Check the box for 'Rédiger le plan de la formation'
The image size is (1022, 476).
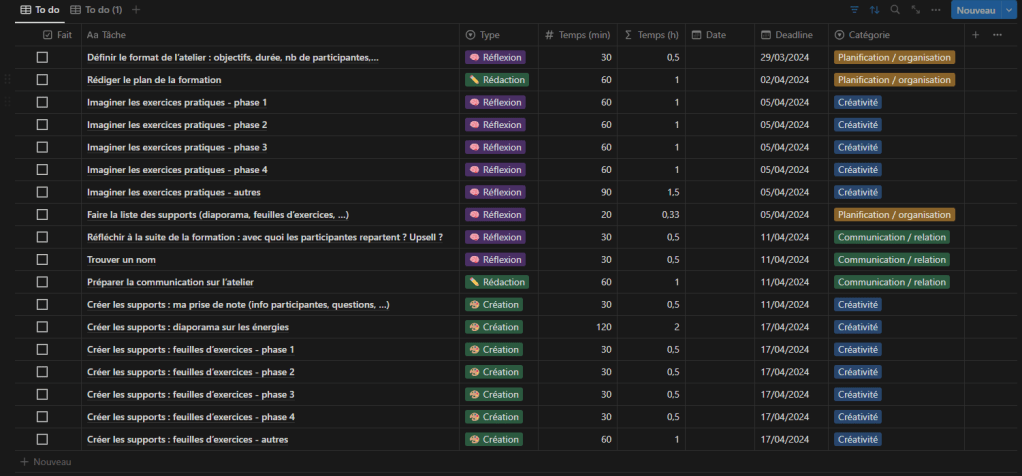pyautogui.click(x=42, y=80)
